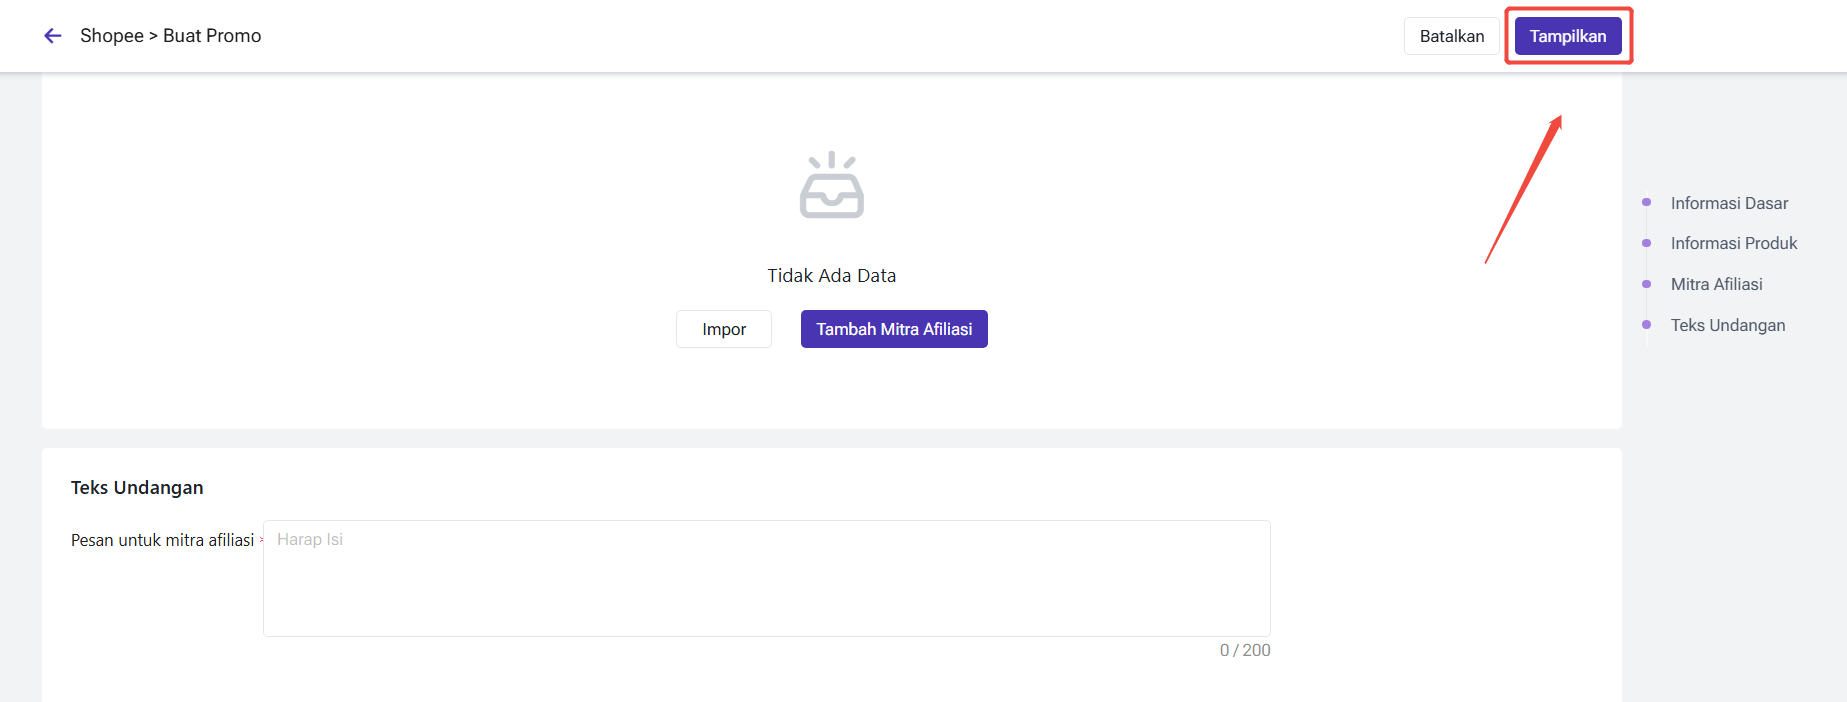Navigate to Teks Undangan in the side nav
1847x702 pixels.
coord(1728,325)
